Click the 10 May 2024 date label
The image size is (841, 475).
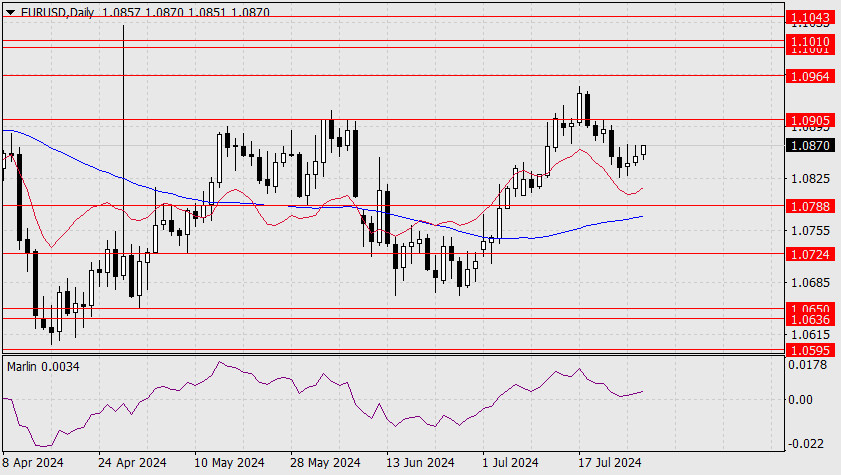tap(229, 462)
